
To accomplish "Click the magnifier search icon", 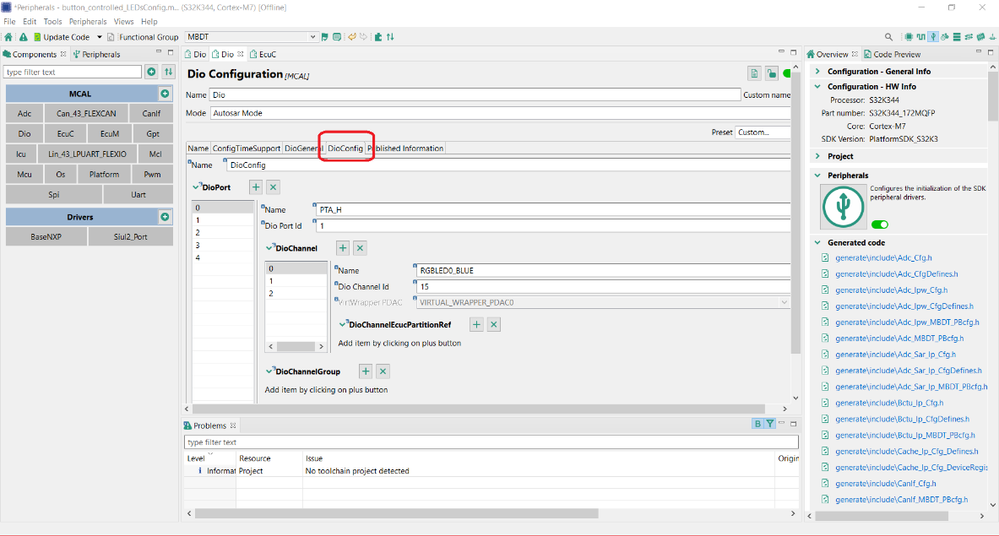I will 888,37.
